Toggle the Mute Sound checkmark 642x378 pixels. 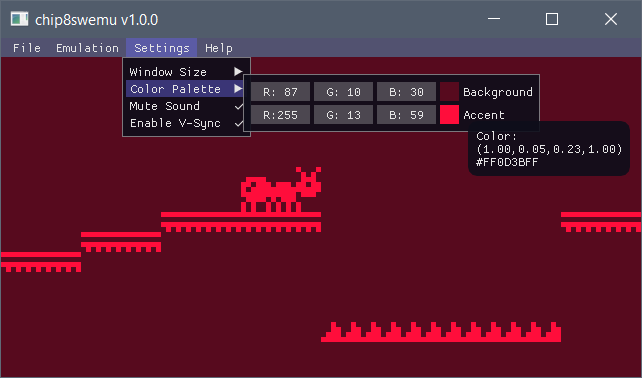pos(239,106)
